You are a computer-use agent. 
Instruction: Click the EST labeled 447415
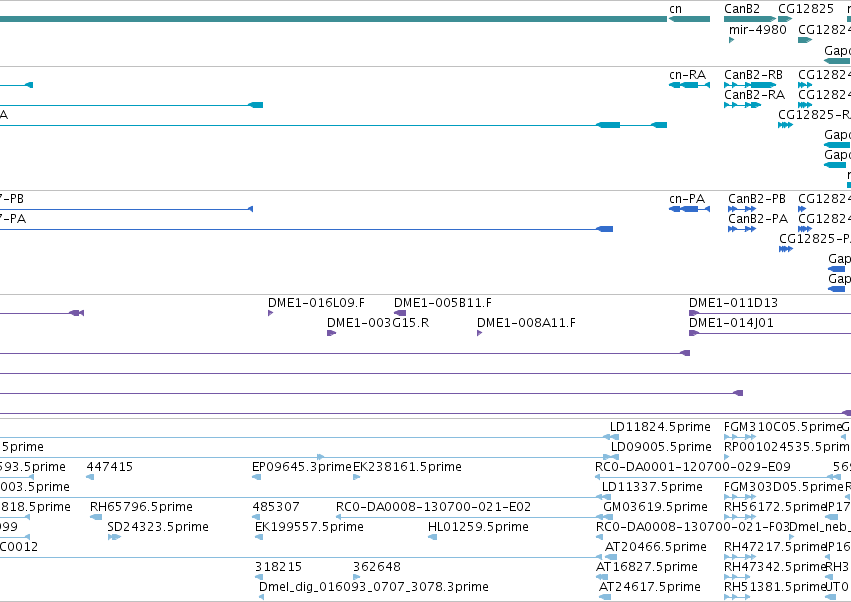pyautogui.click(x=90, y=478)
